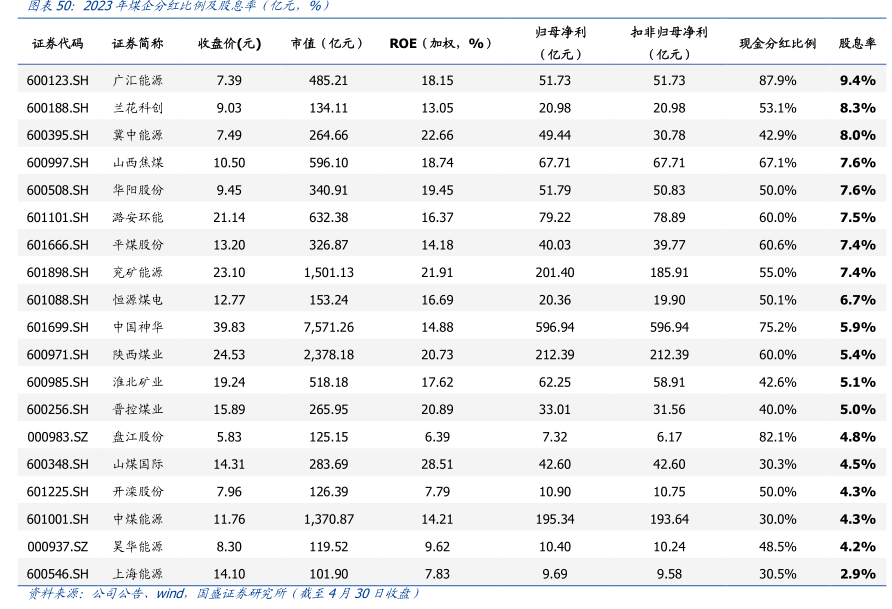Screen dimensions: 892x609
Task: Select the company name 中煤能源
Action: 138,519
